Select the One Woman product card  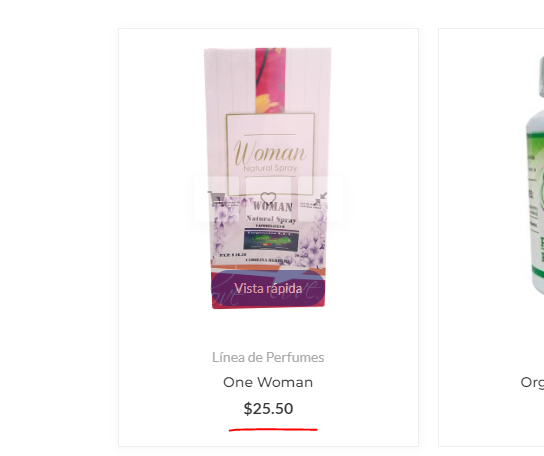pos(268,237)
